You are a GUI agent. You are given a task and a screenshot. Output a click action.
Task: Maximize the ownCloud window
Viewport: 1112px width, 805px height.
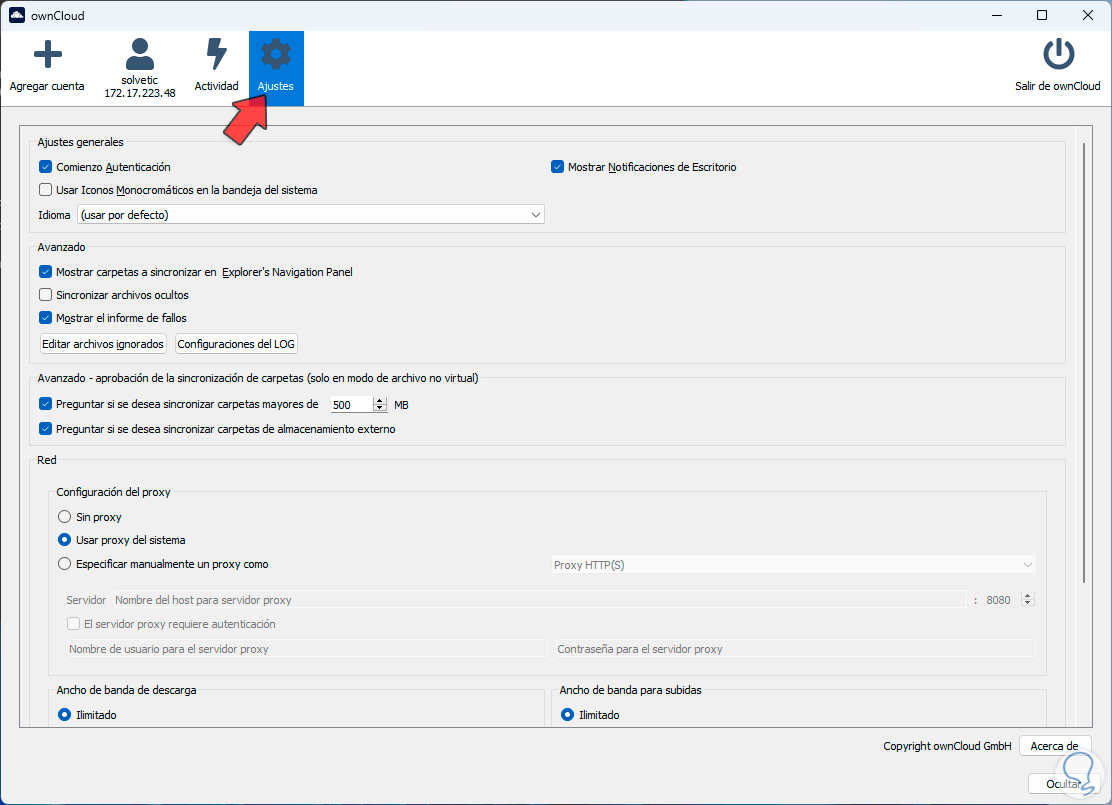click(1042, 15)
